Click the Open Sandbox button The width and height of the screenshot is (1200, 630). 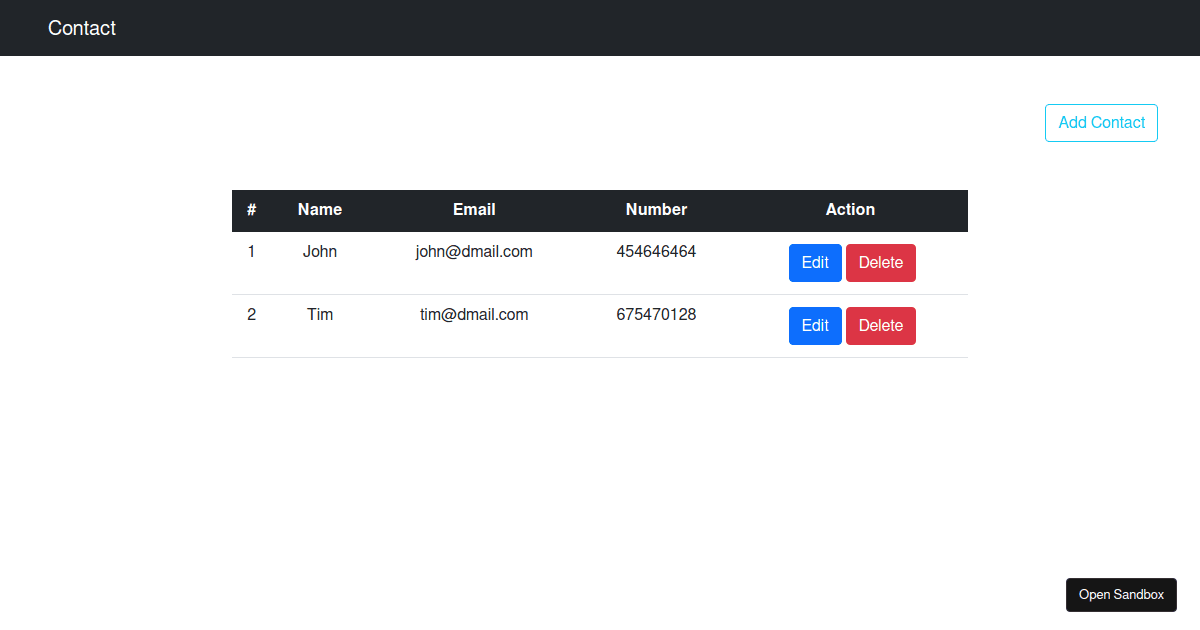pos(1121,594)
